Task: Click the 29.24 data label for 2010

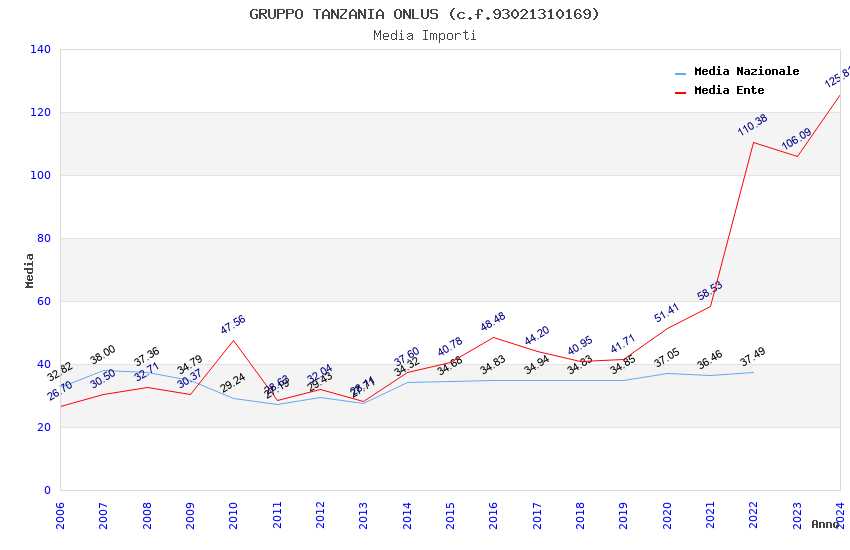Action: pyautogui.click(x=233, y=383)
